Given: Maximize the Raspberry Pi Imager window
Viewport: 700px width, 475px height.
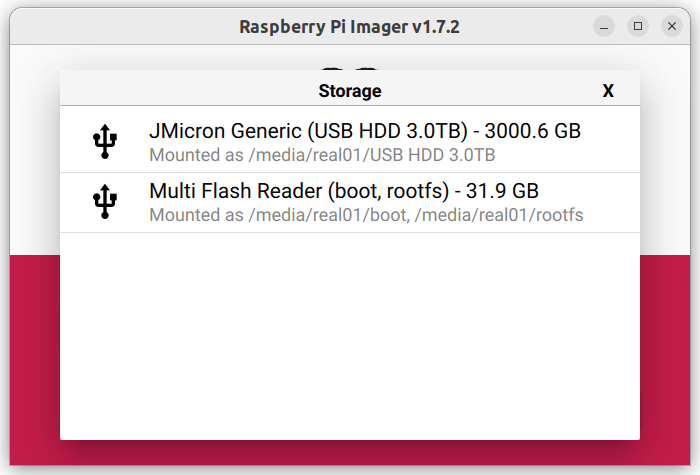Looking at the screenshot, I should 638,26.
